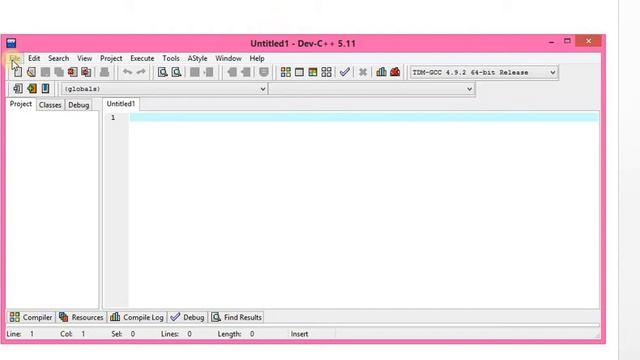Click the Run icon showing a window
This screenshot has height=360, width=640.
299,72
